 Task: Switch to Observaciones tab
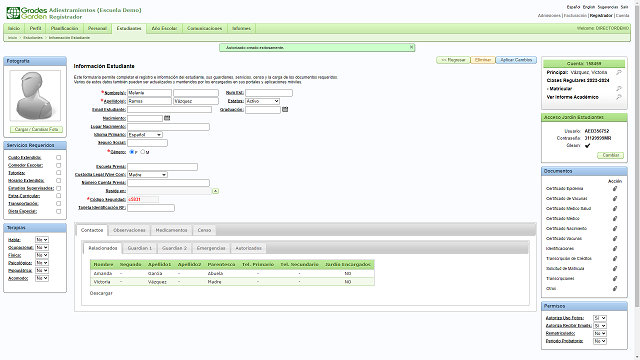tap(129, 230)
